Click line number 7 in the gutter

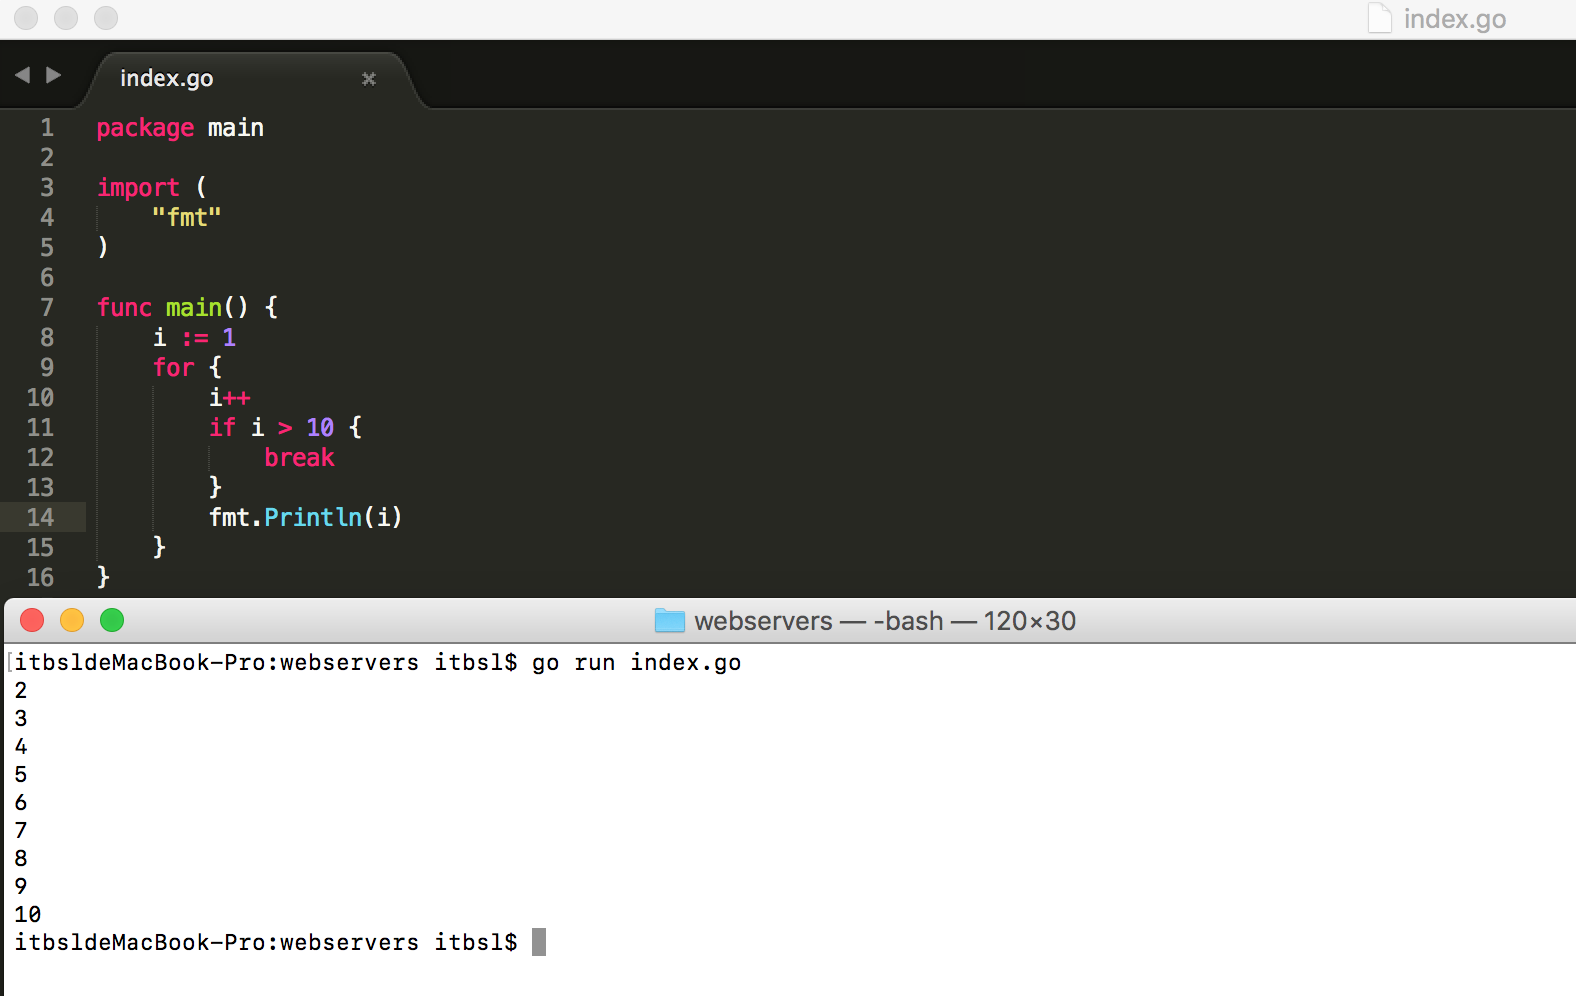(x=46, y=307)
